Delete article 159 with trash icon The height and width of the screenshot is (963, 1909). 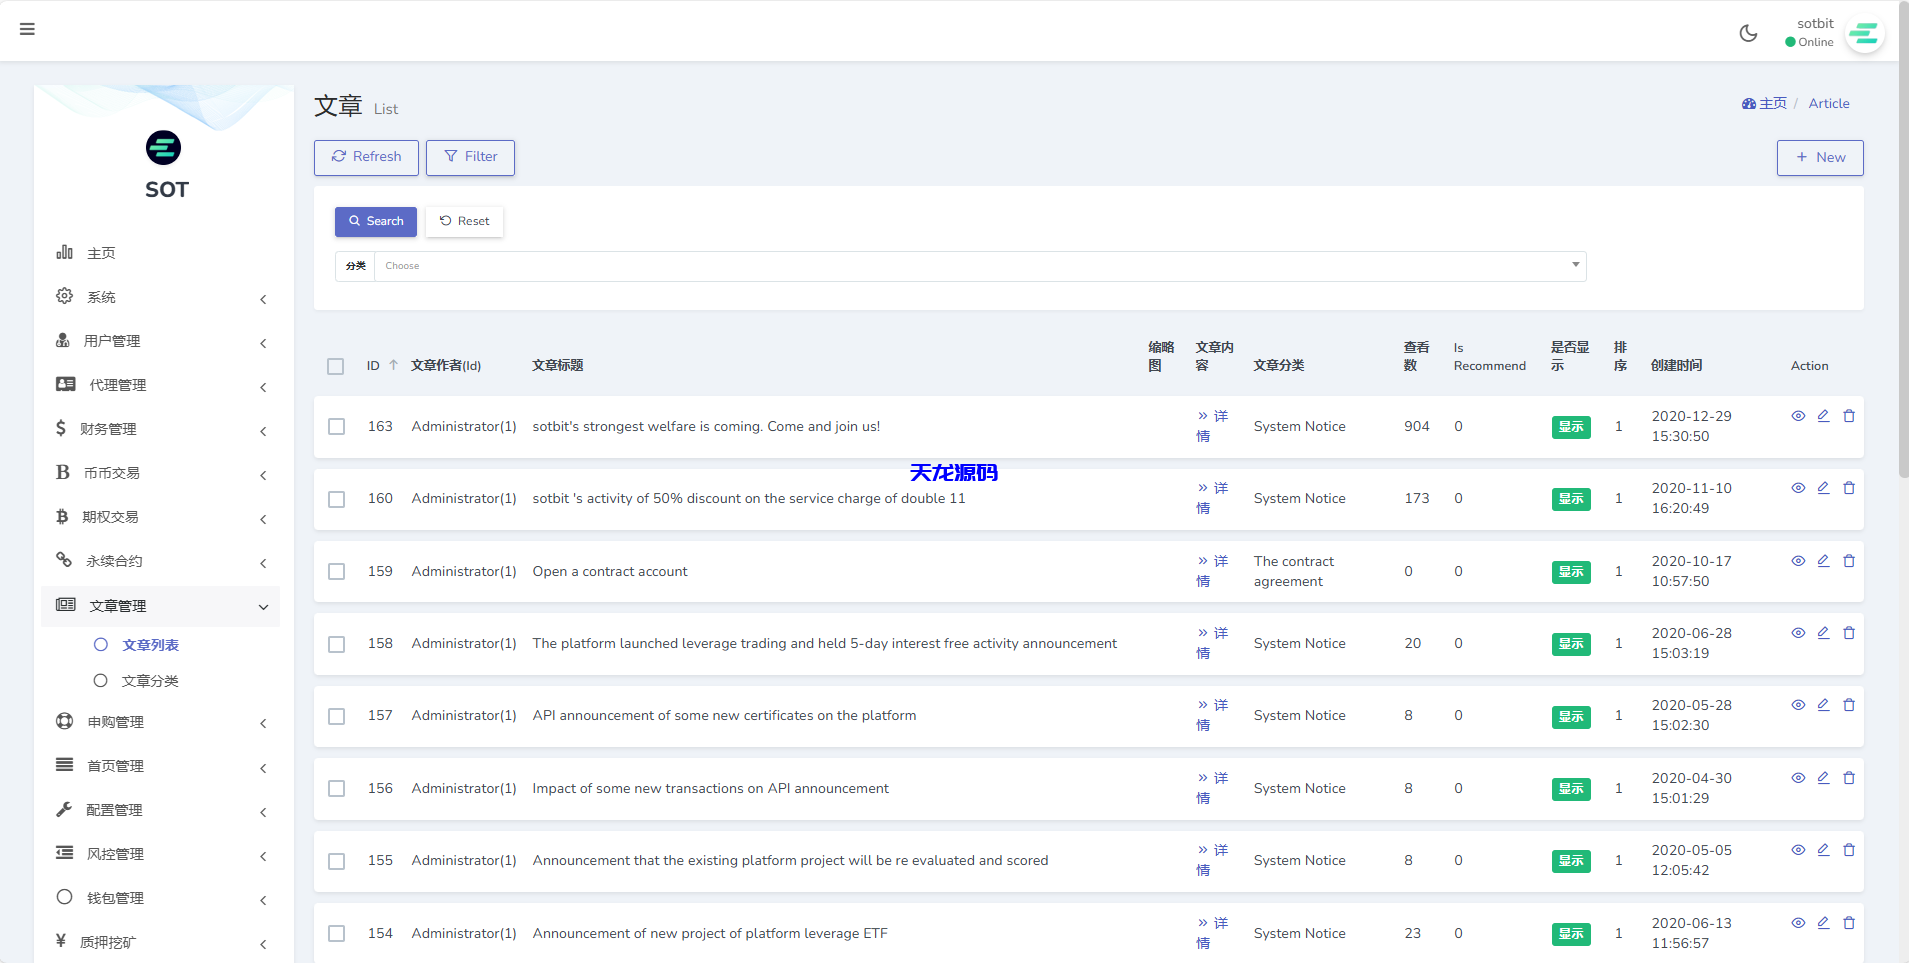click(x=1849, y=561)
